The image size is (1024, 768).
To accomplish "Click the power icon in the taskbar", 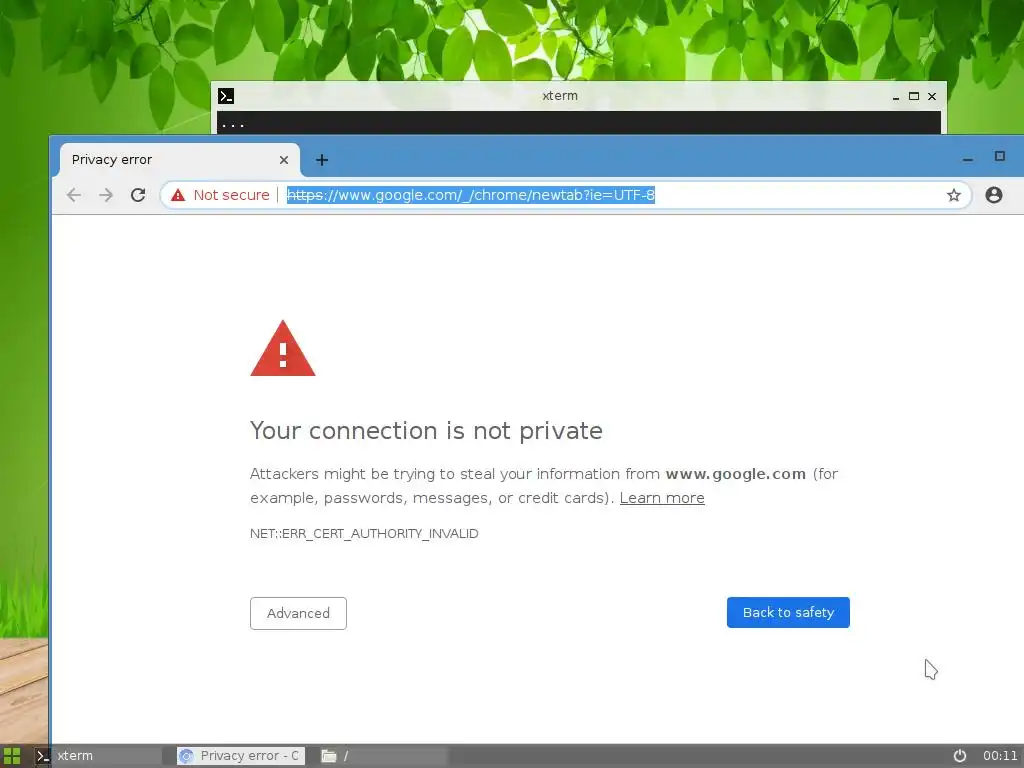I will click(x=959, y=756).
